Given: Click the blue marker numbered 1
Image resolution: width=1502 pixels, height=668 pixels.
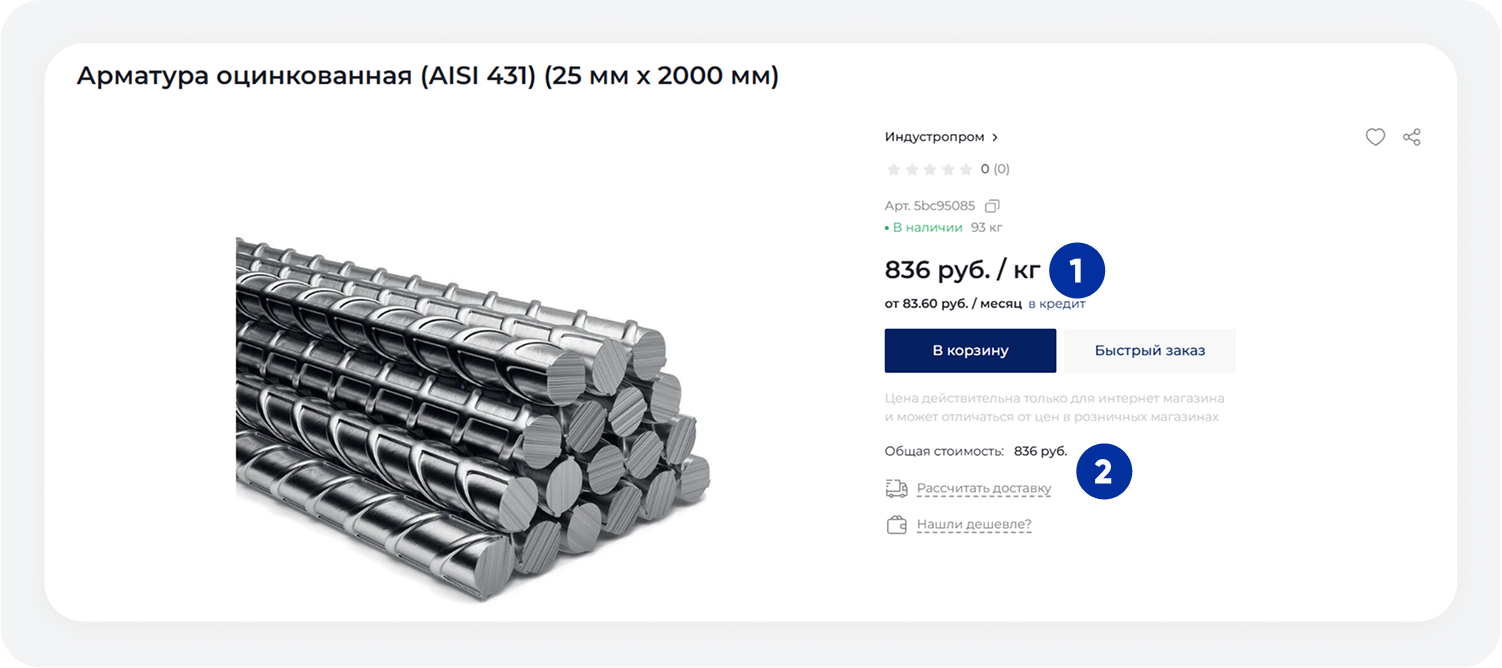Looking at the screenshot, I should tap(1076, 271).
